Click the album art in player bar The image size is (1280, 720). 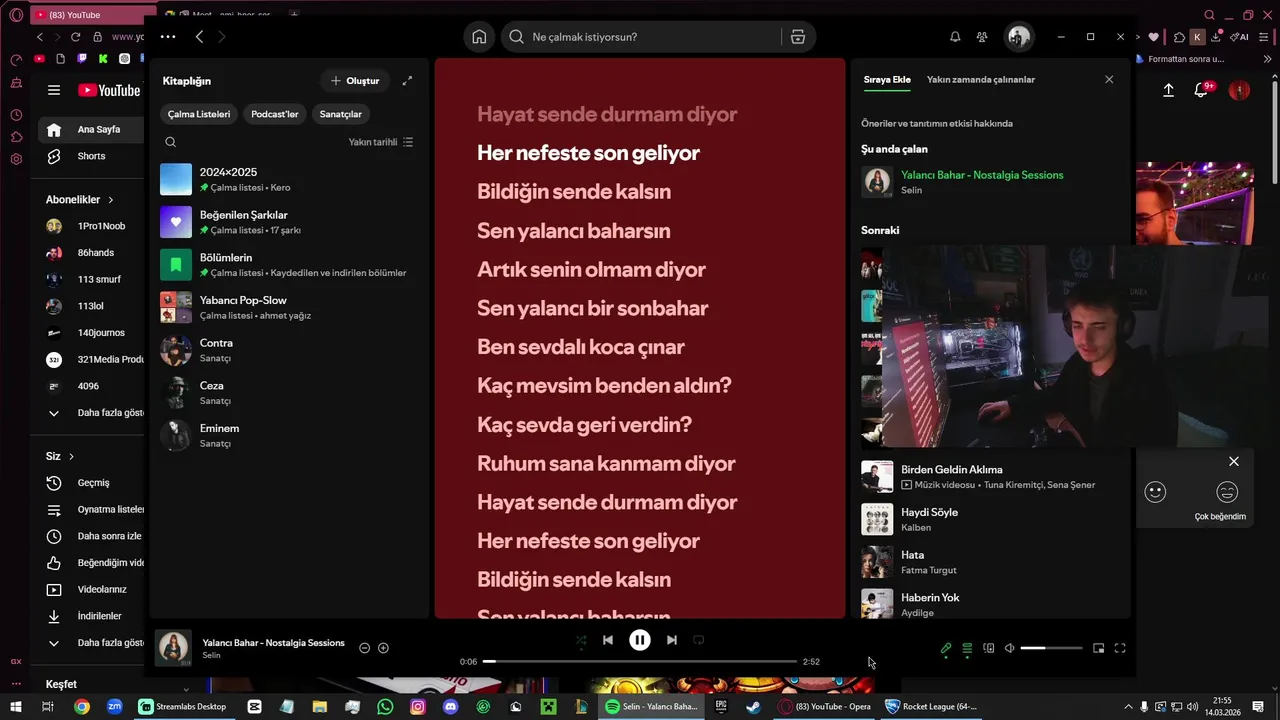point(174,648)
